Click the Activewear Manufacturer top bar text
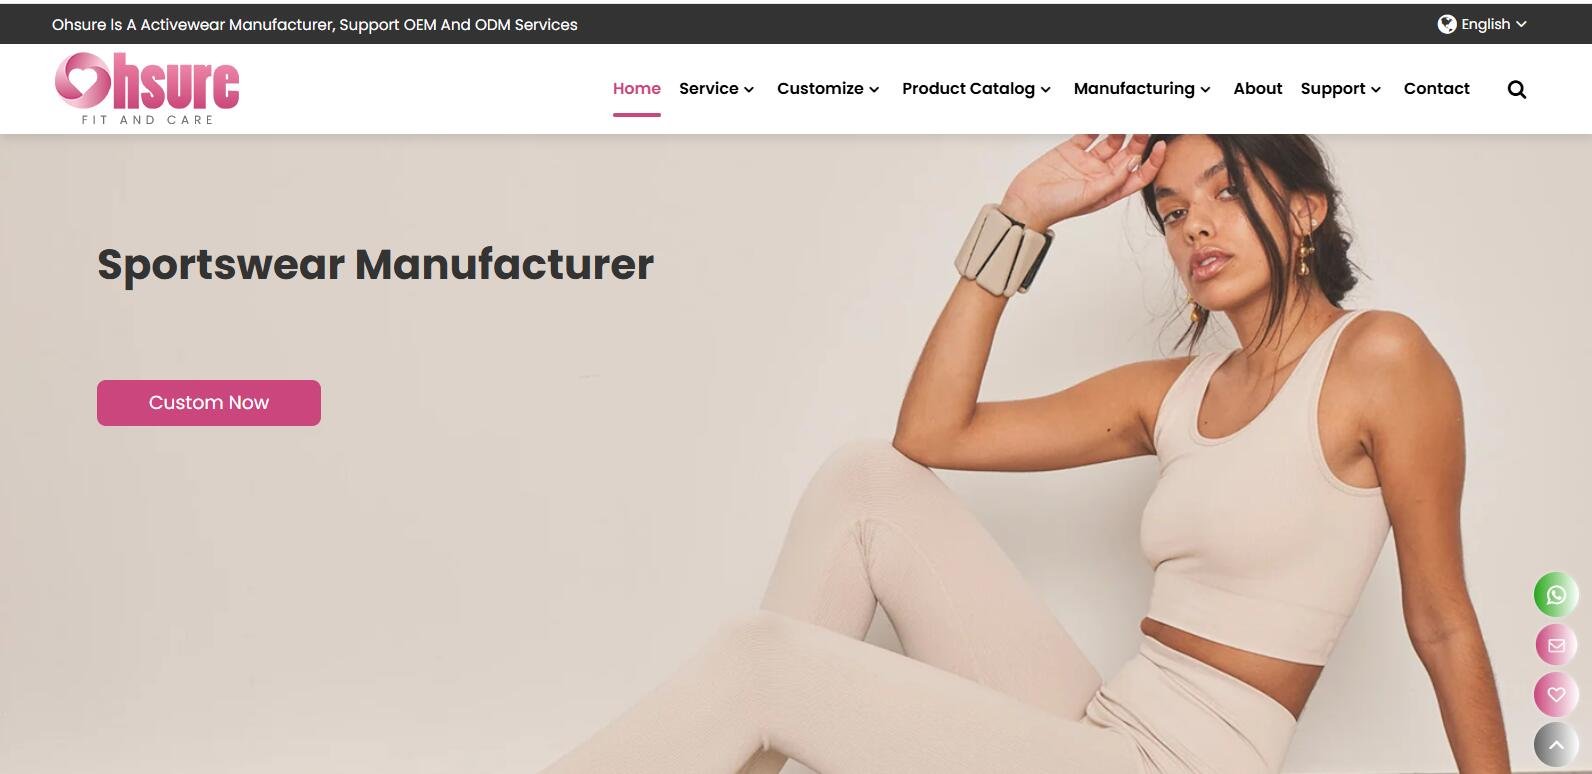Image resolution: width=1592 pixels, height=774 pixels. click(x=315, y=24)
